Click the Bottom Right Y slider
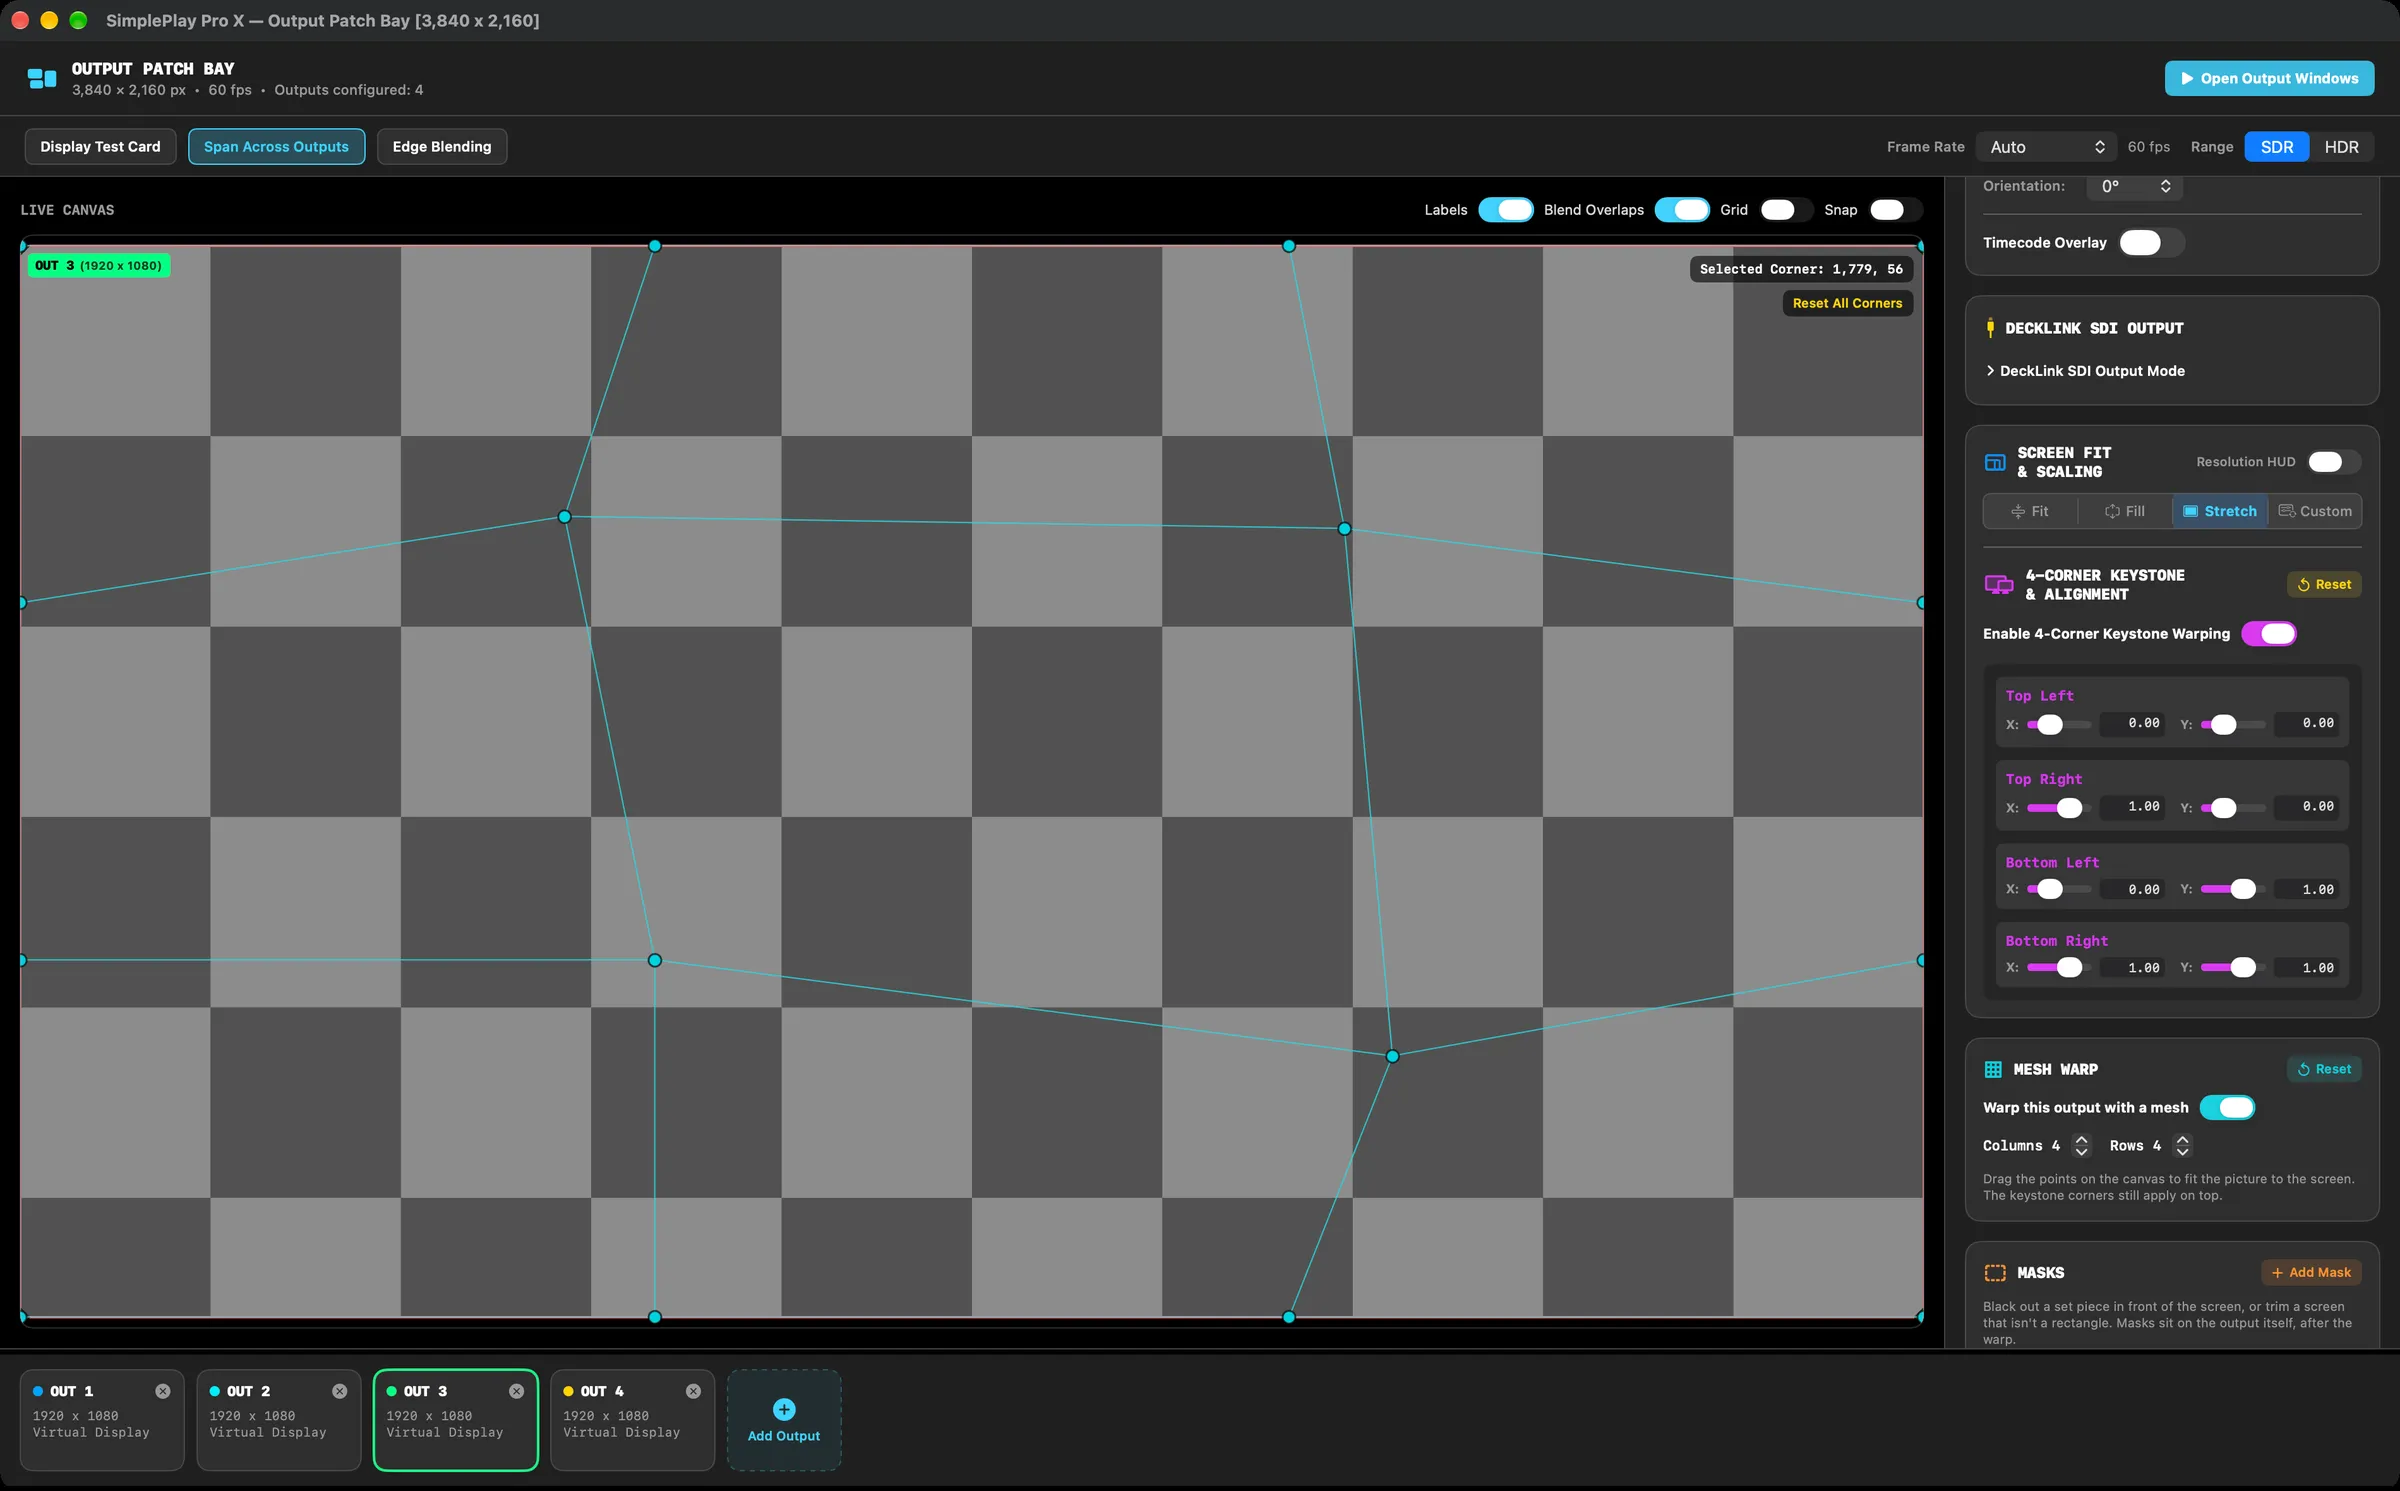2400x1491 pixels. point(2232,968)
